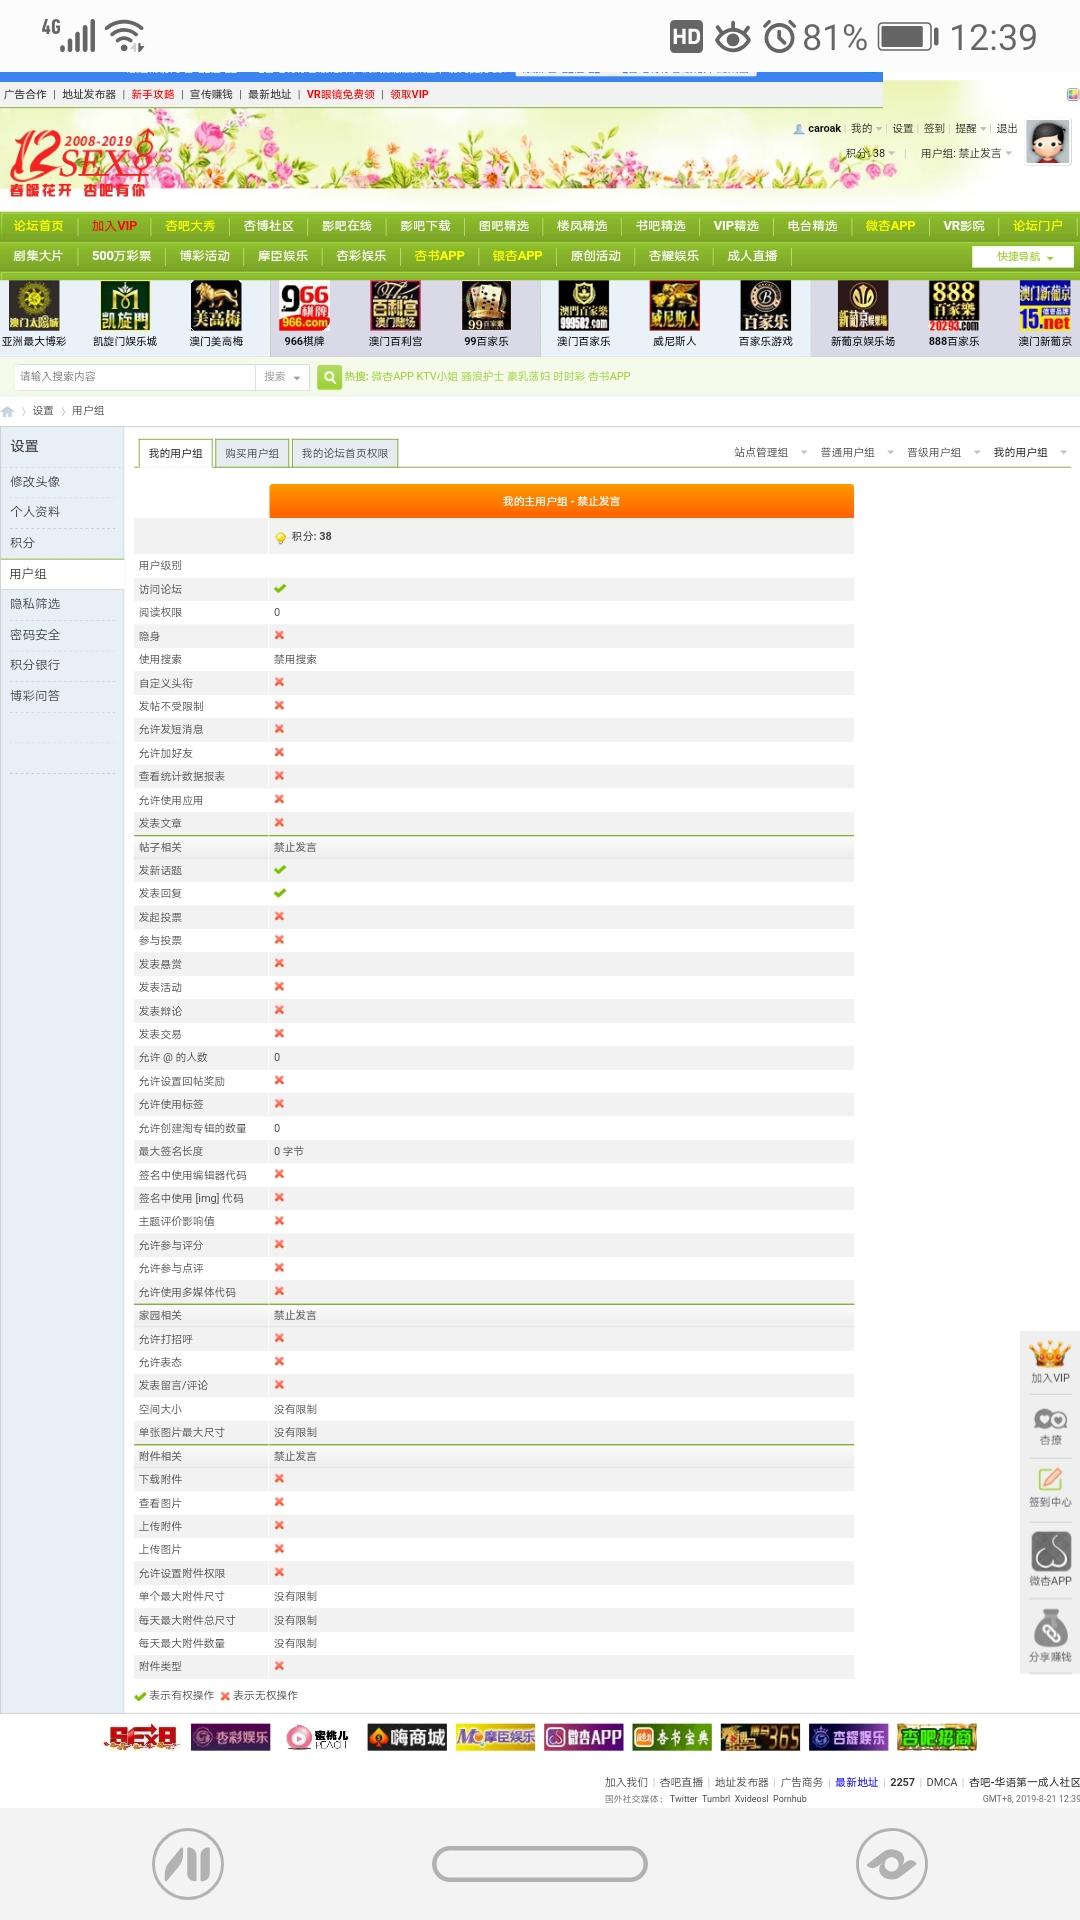Viewport: 1080px width, 1920px height.
Task: Expand the 我的 header menu
Action: click(x=866, y=129)
